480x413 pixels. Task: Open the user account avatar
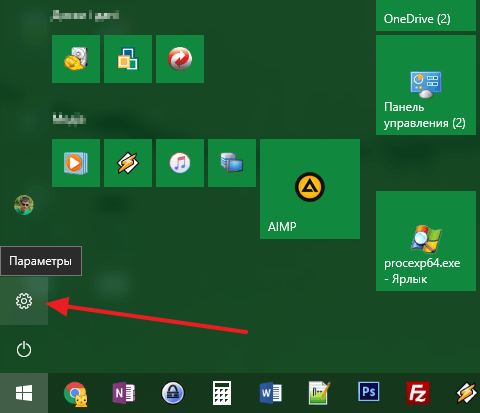tap(24, 205)
